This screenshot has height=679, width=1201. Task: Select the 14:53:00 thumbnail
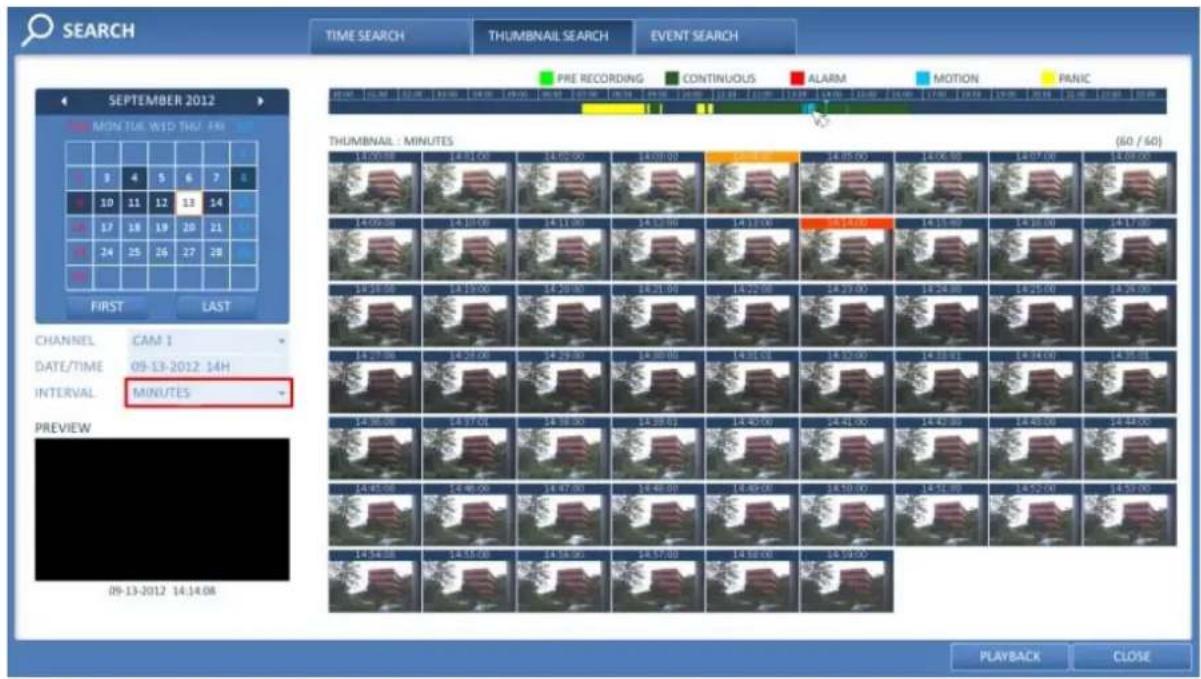click(1130, 514)
